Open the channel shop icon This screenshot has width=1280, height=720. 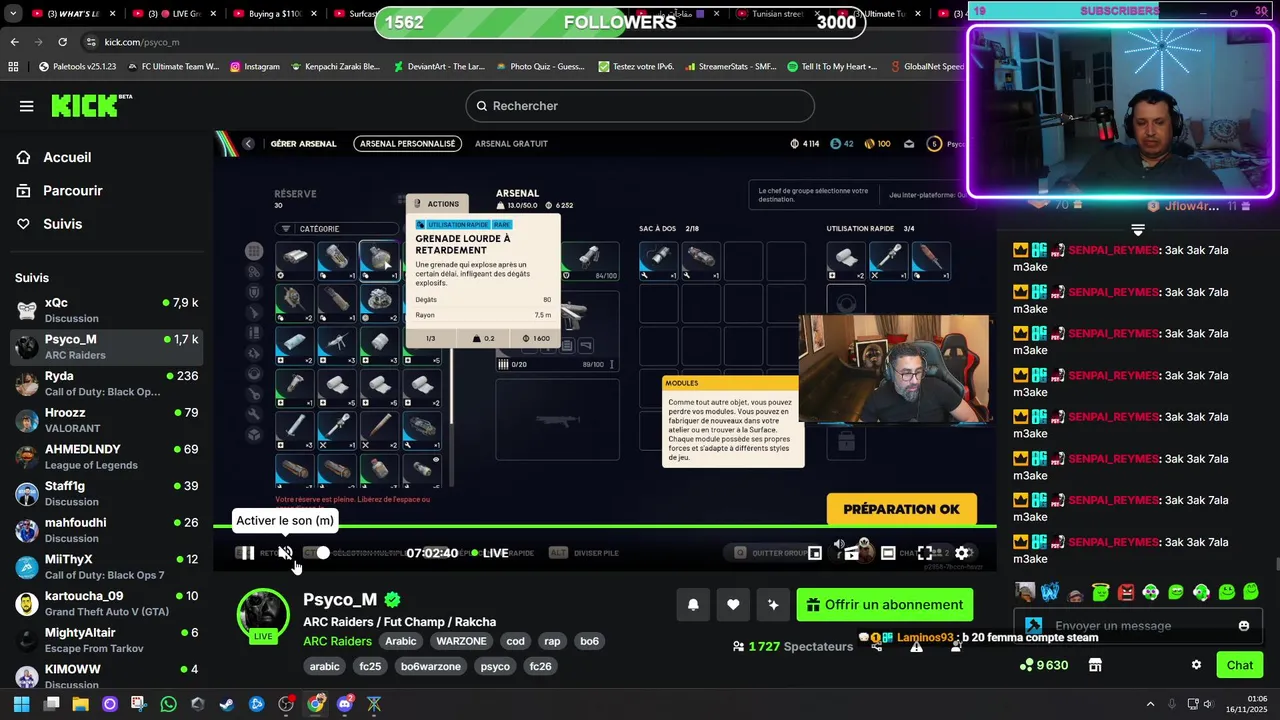[1095, 665]
